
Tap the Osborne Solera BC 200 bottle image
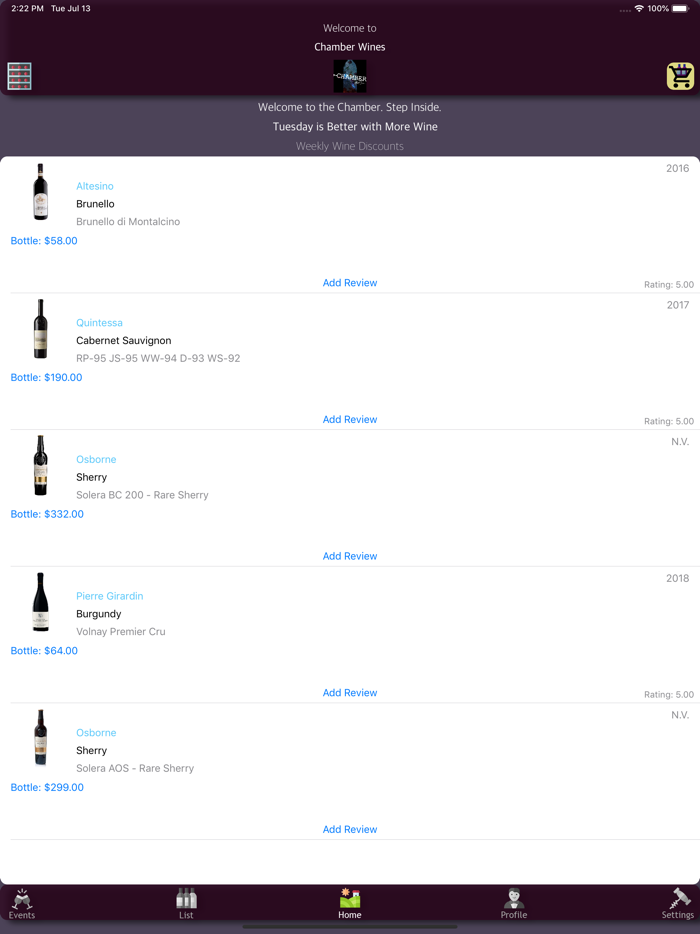tap(40, 464)
